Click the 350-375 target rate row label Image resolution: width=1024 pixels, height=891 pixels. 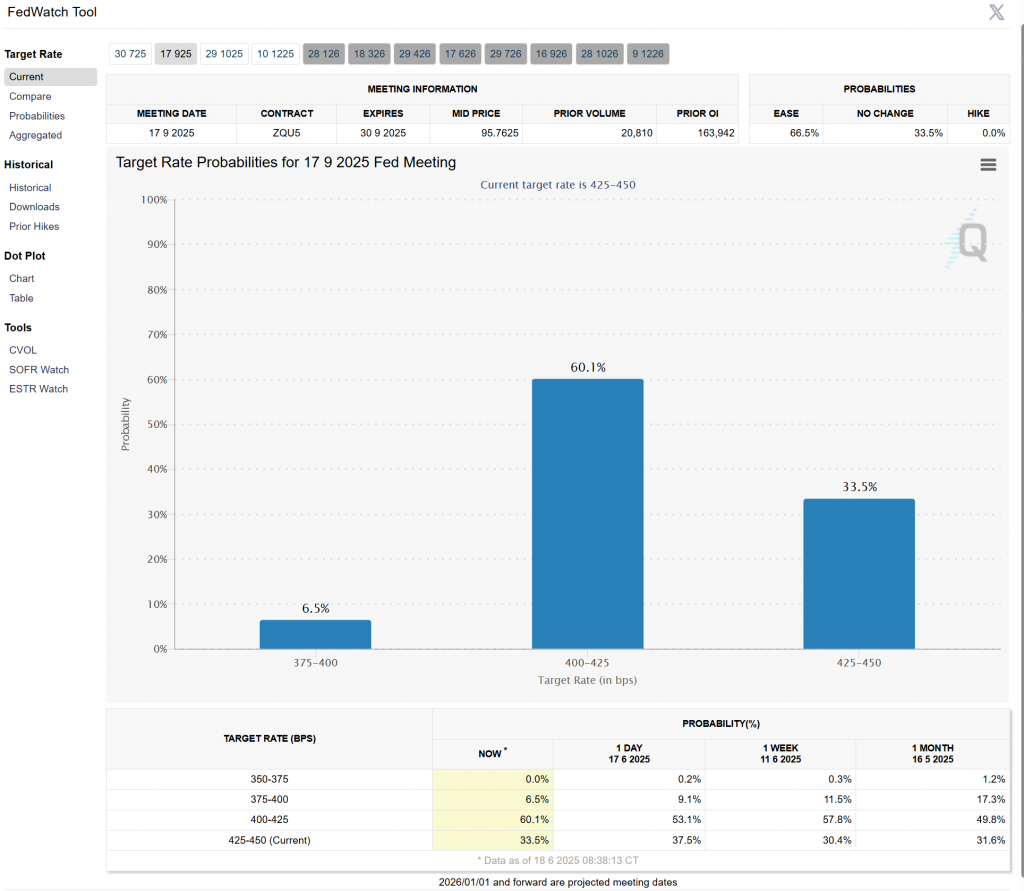click(x=269, y=779)
